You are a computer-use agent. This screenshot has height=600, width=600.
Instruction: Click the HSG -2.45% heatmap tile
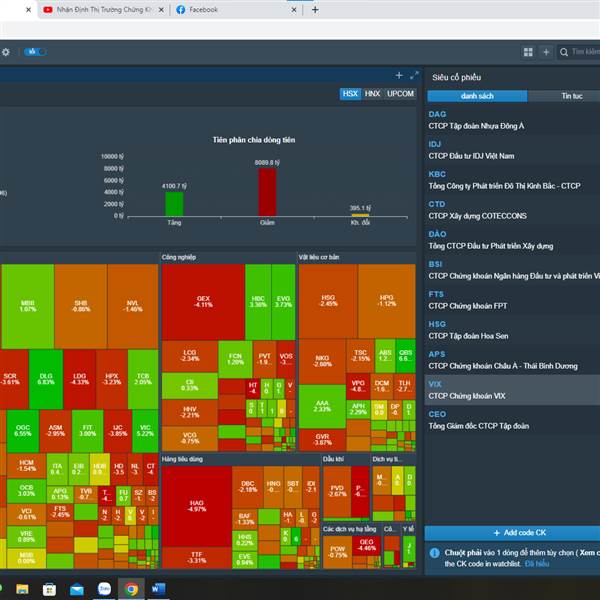coord(328,301)
